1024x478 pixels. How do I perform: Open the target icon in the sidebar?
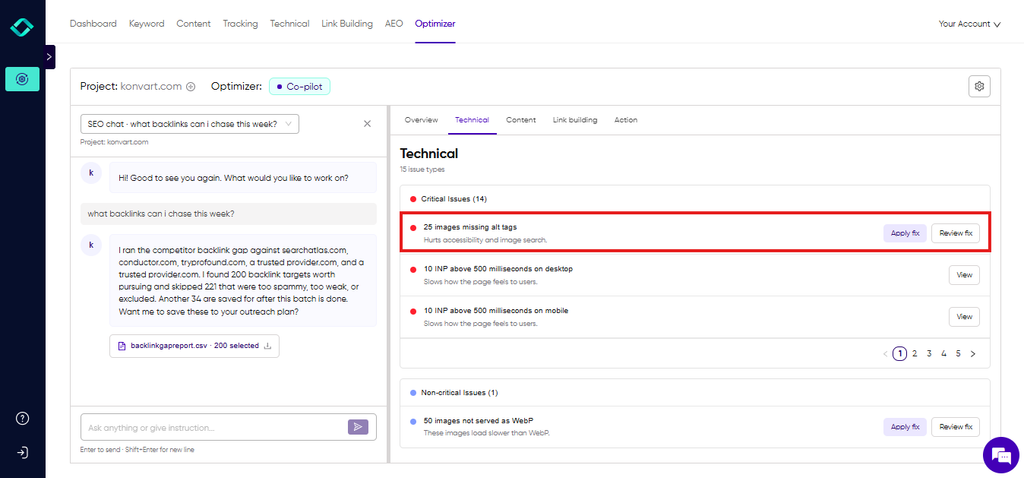[x=22, y=79]
